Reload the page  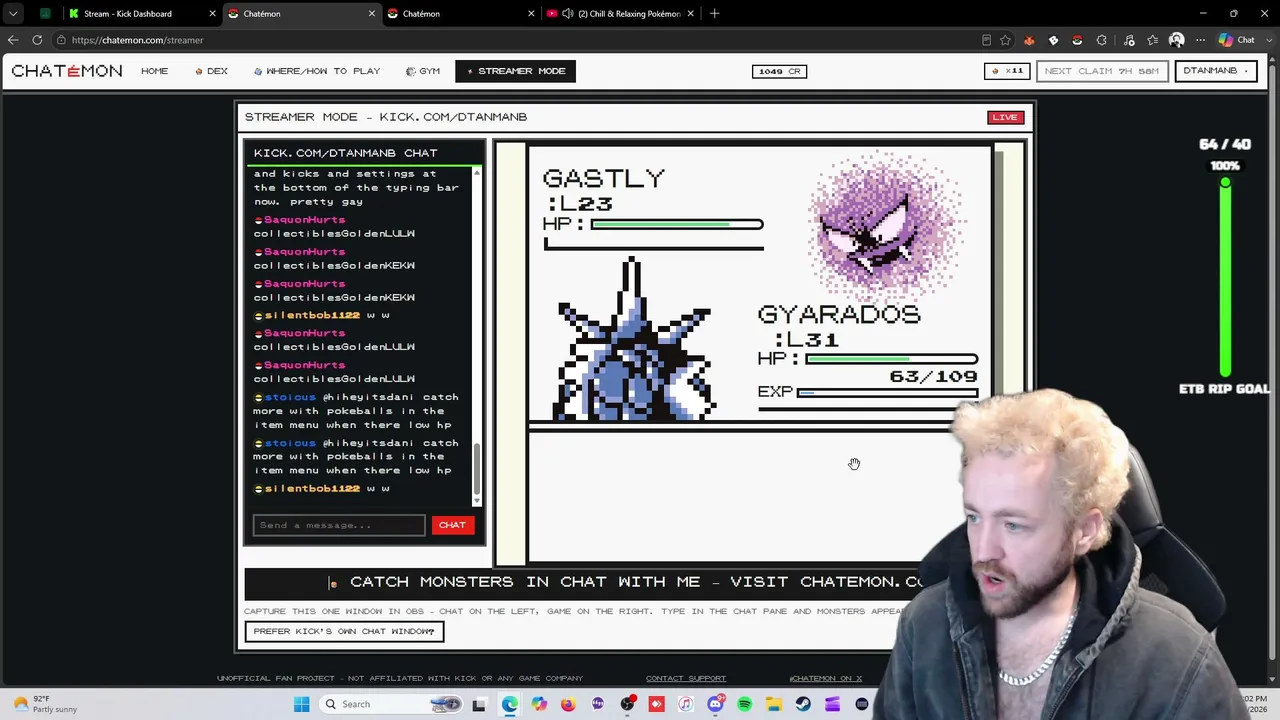coord(37,40)
